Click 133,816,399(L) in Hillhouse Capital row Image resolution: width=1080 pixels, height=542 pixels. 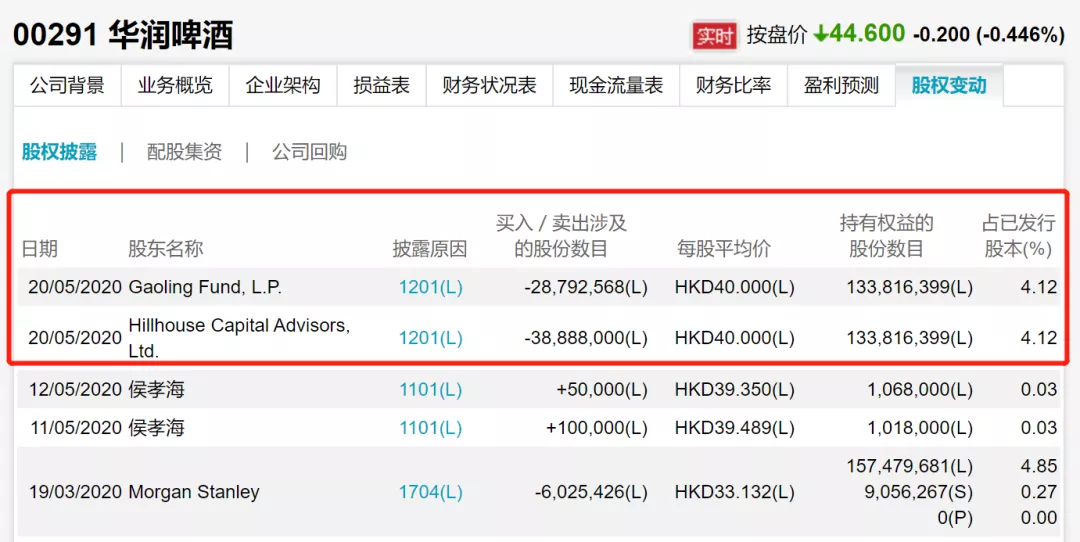tap(909, 338)
